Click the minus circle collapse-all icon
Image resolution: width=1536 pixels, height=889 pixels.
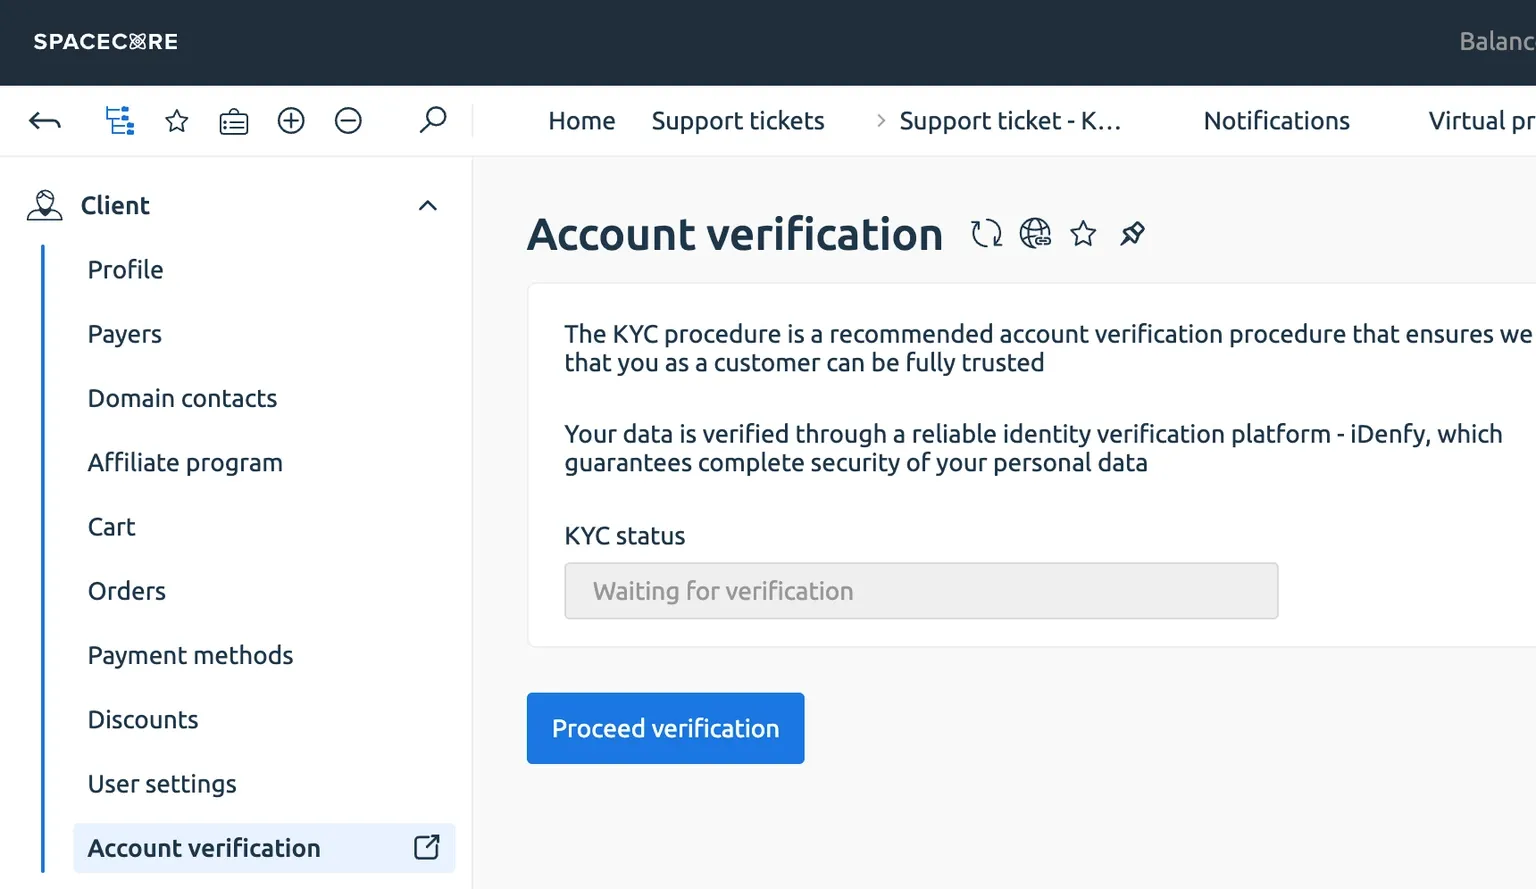348,121
